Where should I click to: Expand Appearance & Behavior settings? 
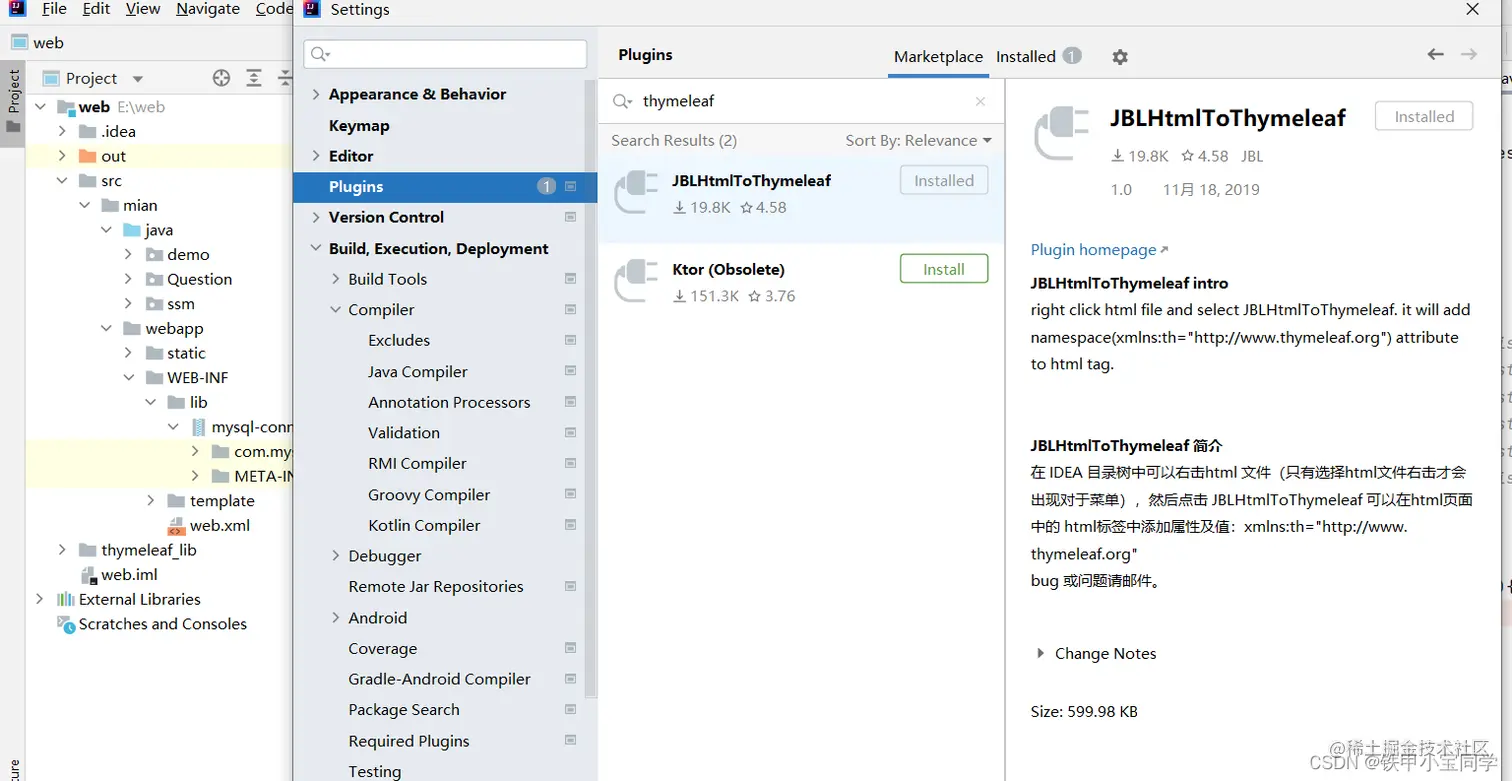[x=316, y=94]
